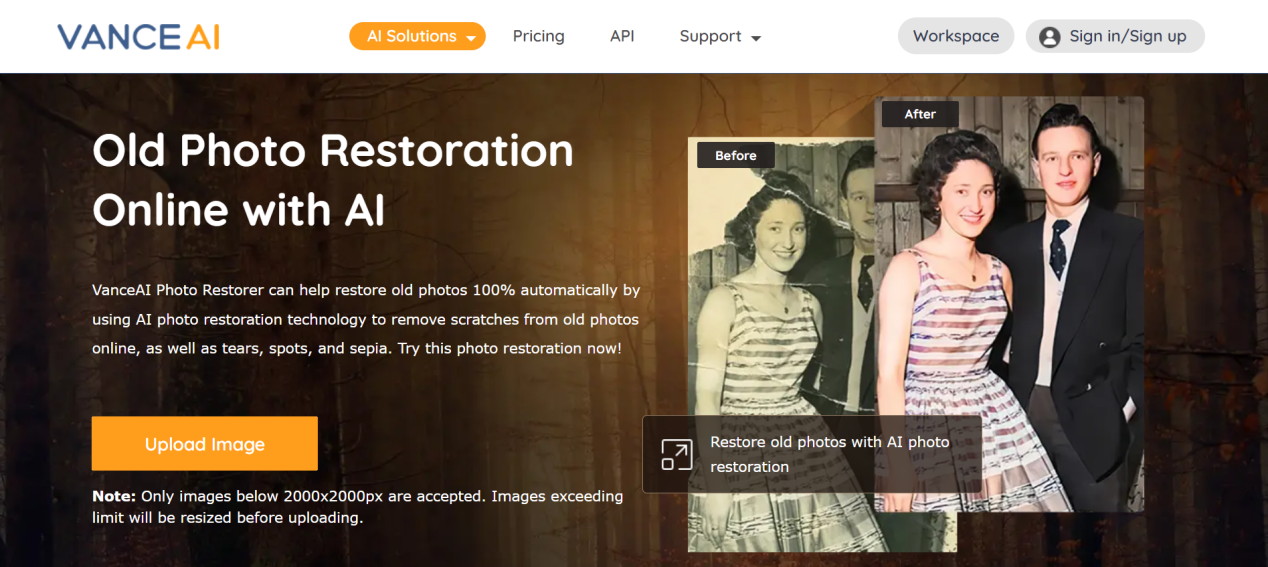Screen dimensions: 1268x567
Task: Open the API menu item
Action: coord(622,36)
